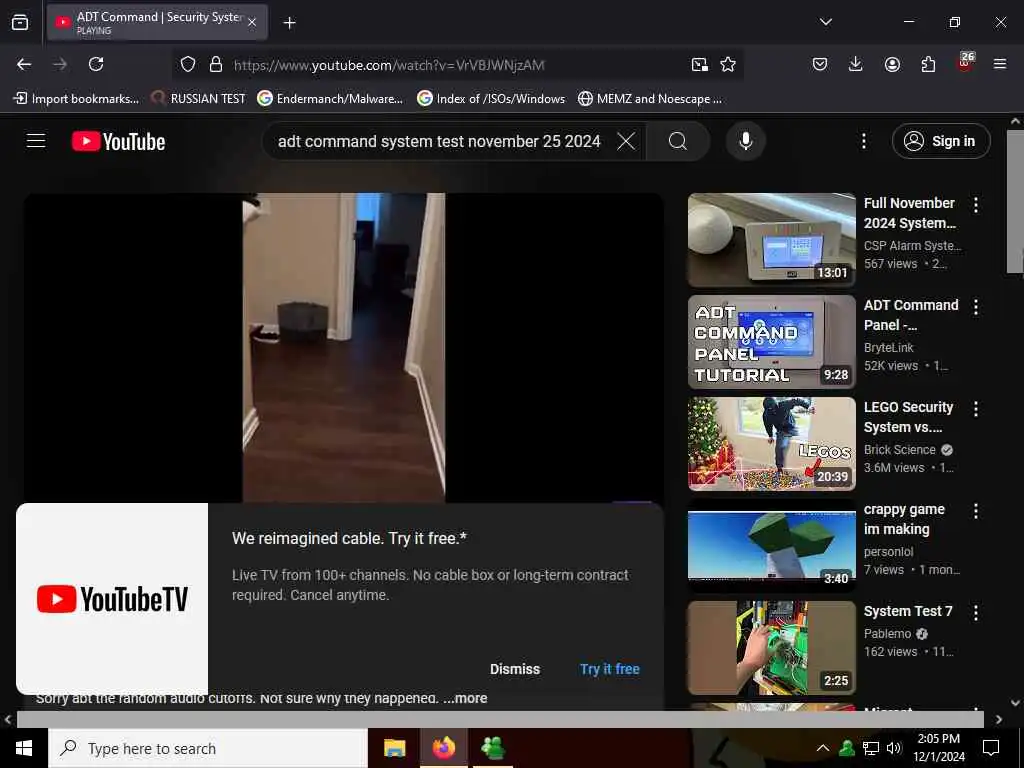This screenshot has height=768, width=1024.
Task: Expand description with ...more
Action: click(465, 698)
